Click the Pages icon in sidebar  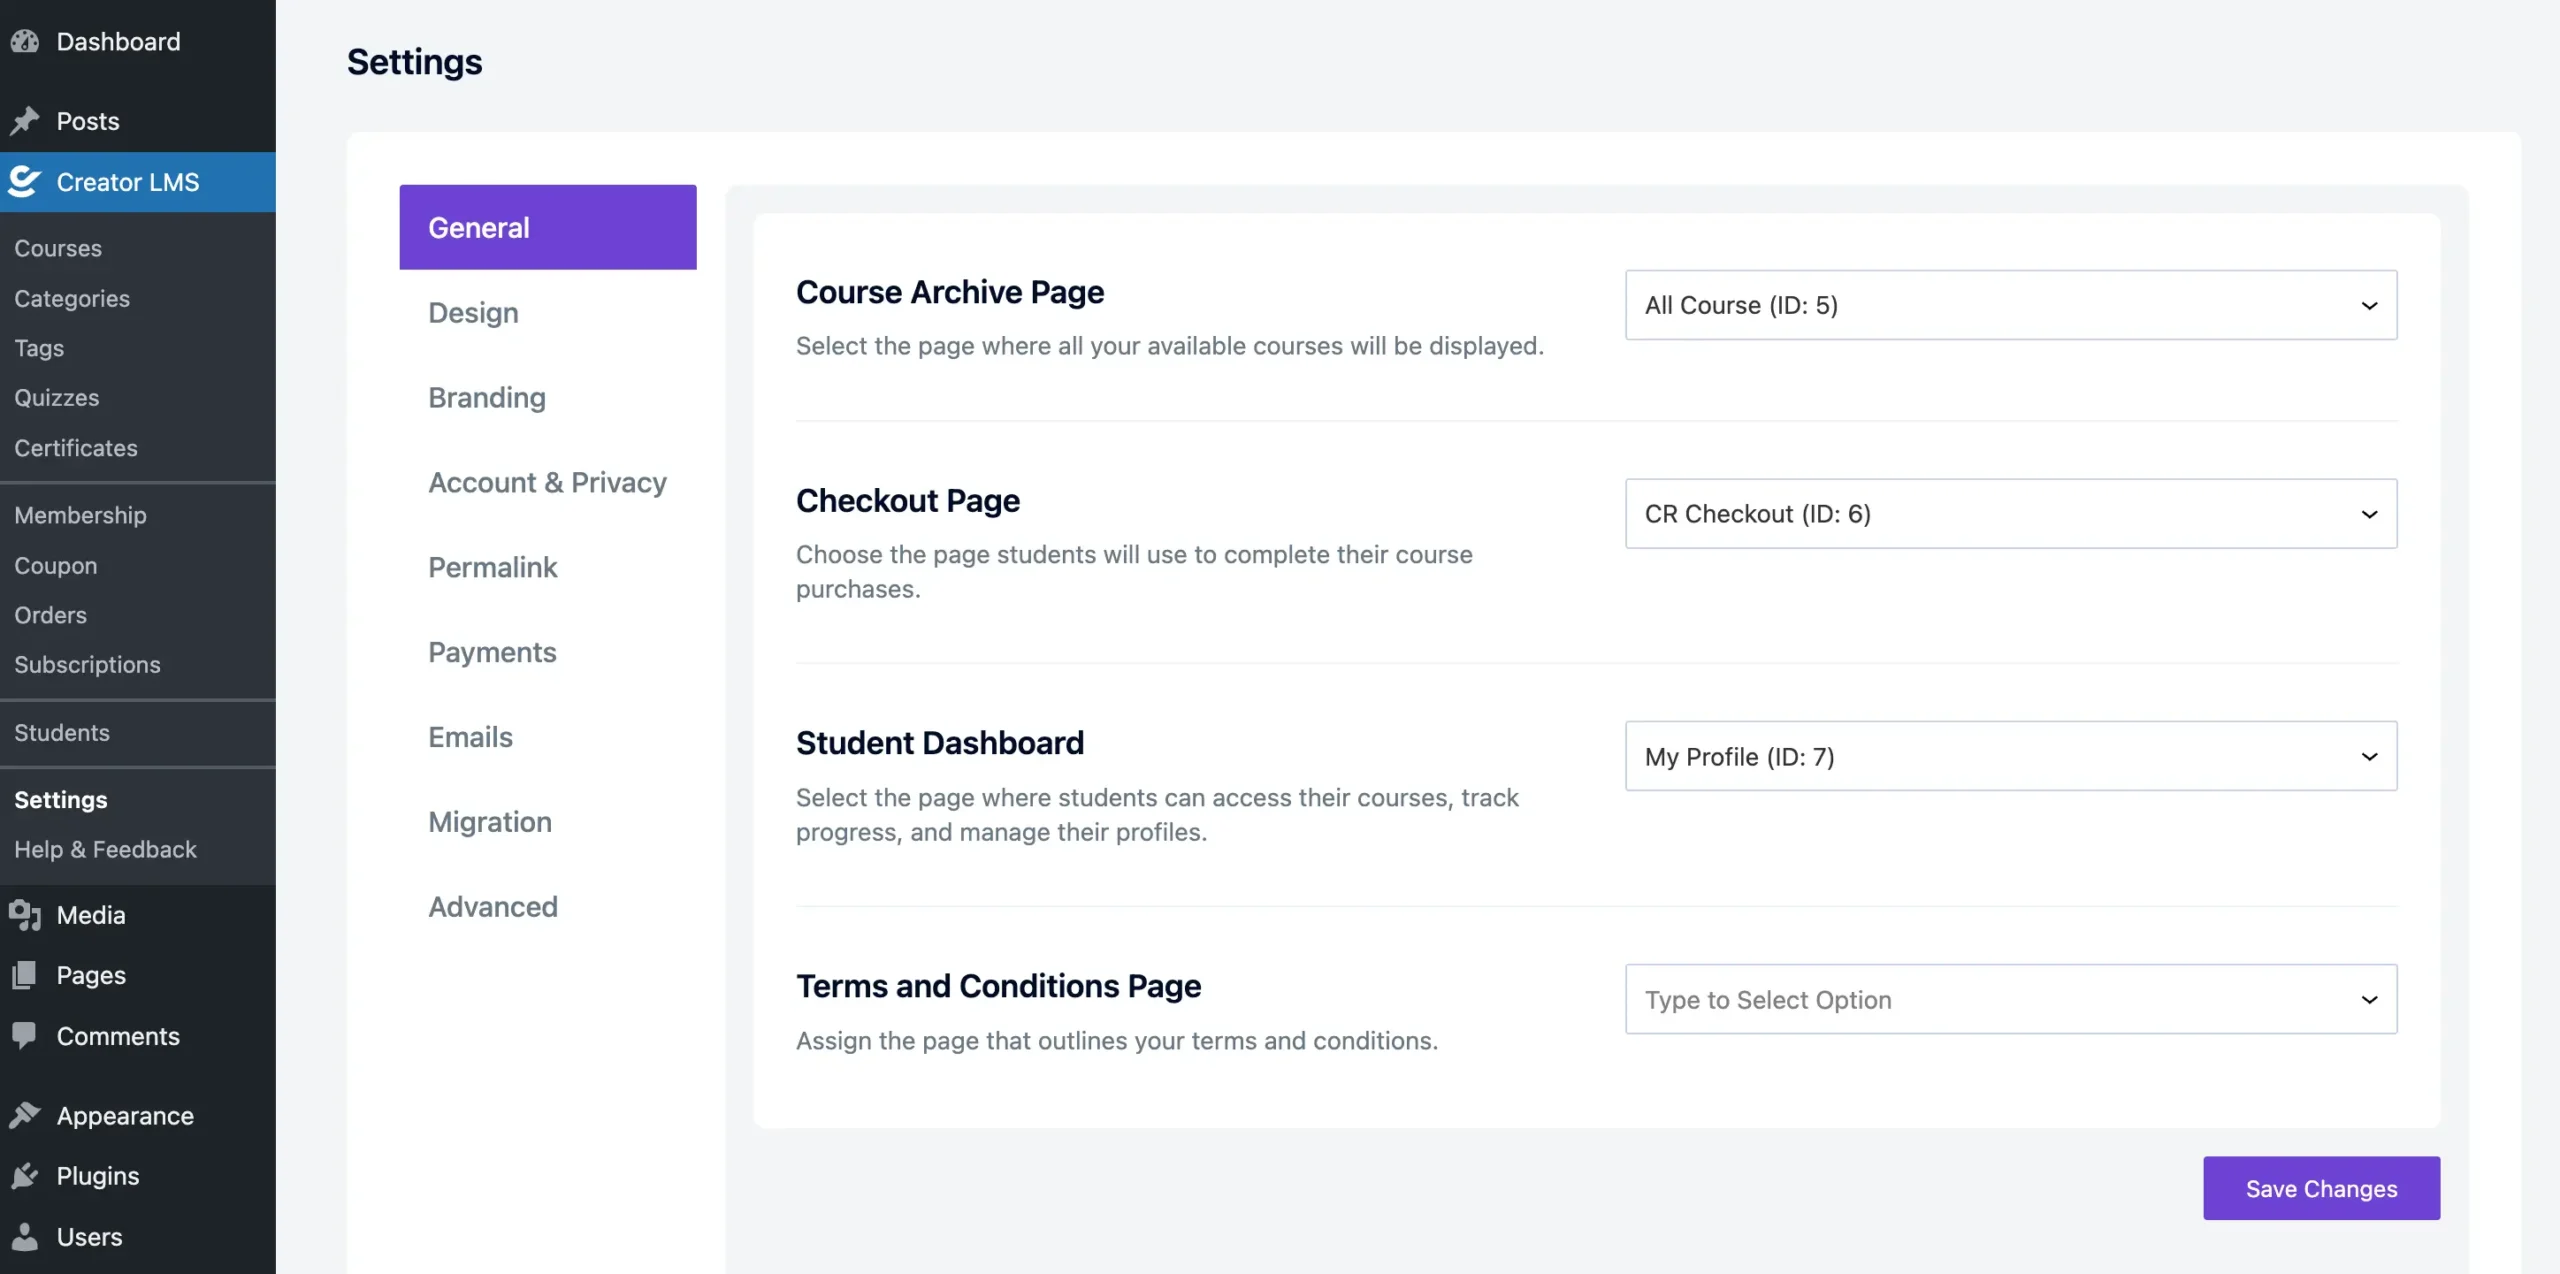pos(25,975)
